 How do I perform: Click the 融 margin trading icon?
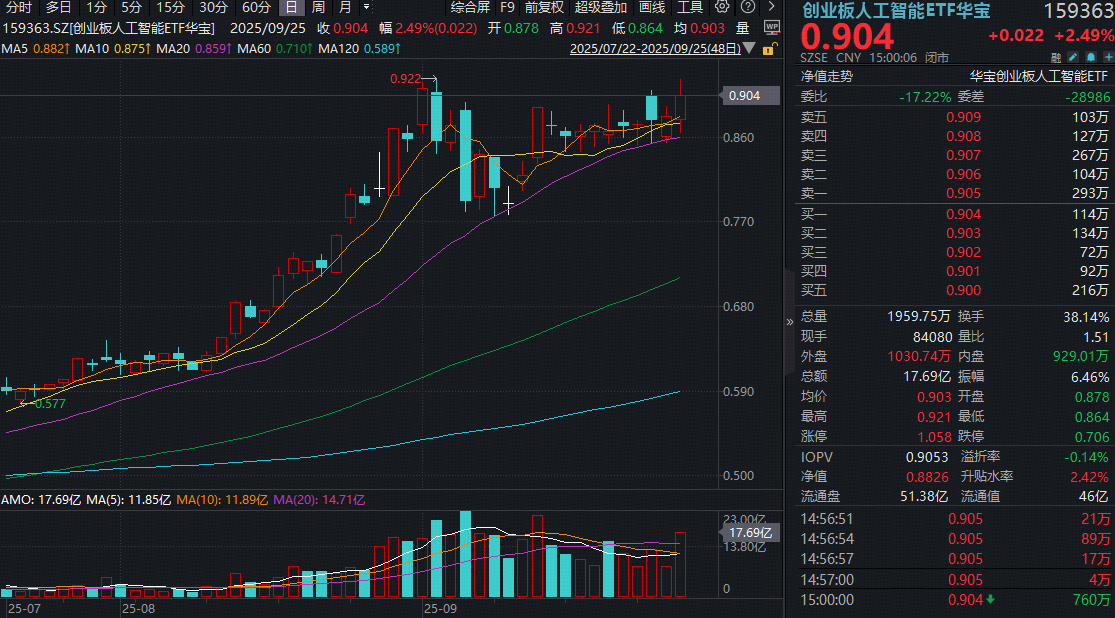pos(1055,58)
